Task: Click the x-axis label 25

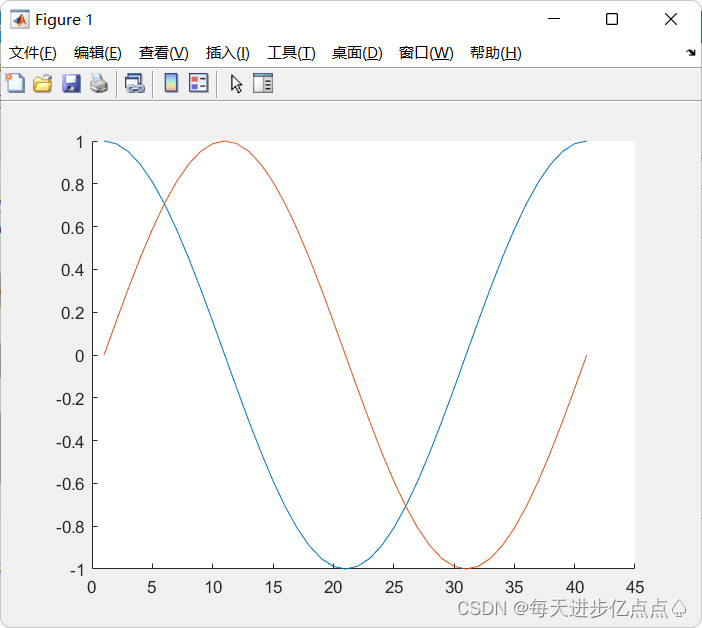Action: coord(394,587)
